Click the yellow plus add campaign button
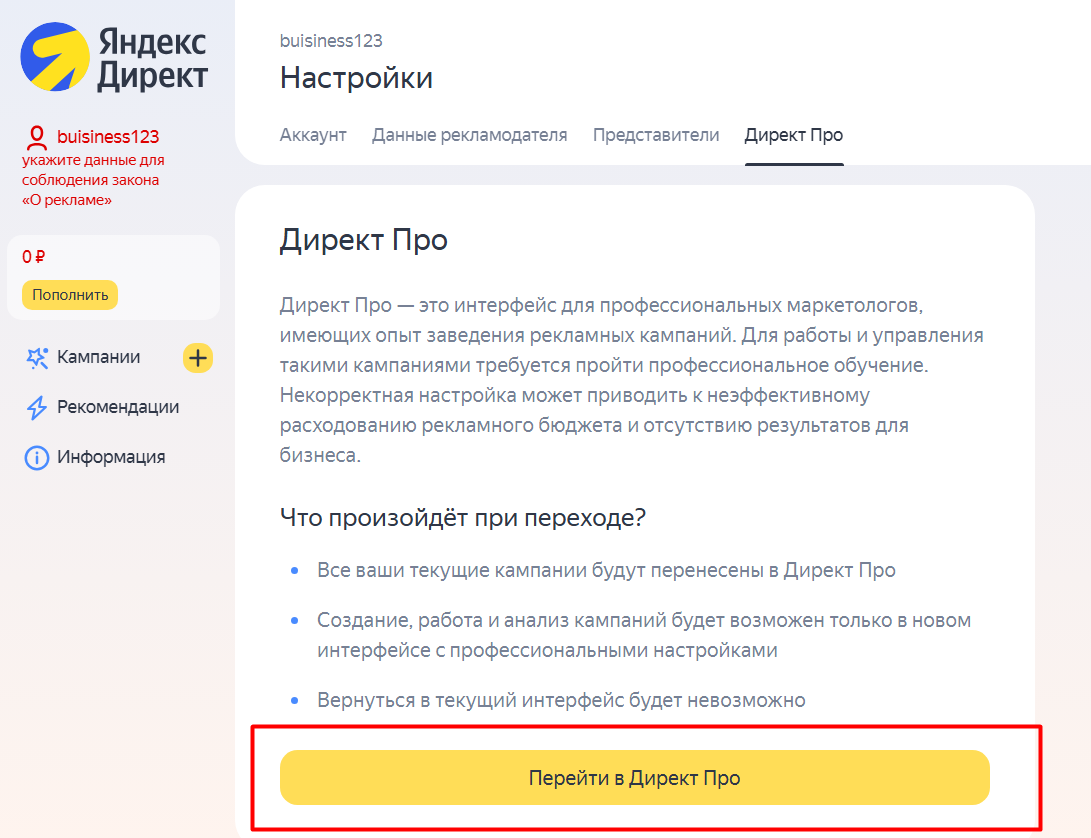The image size is (1091, 838). point(198,358)
